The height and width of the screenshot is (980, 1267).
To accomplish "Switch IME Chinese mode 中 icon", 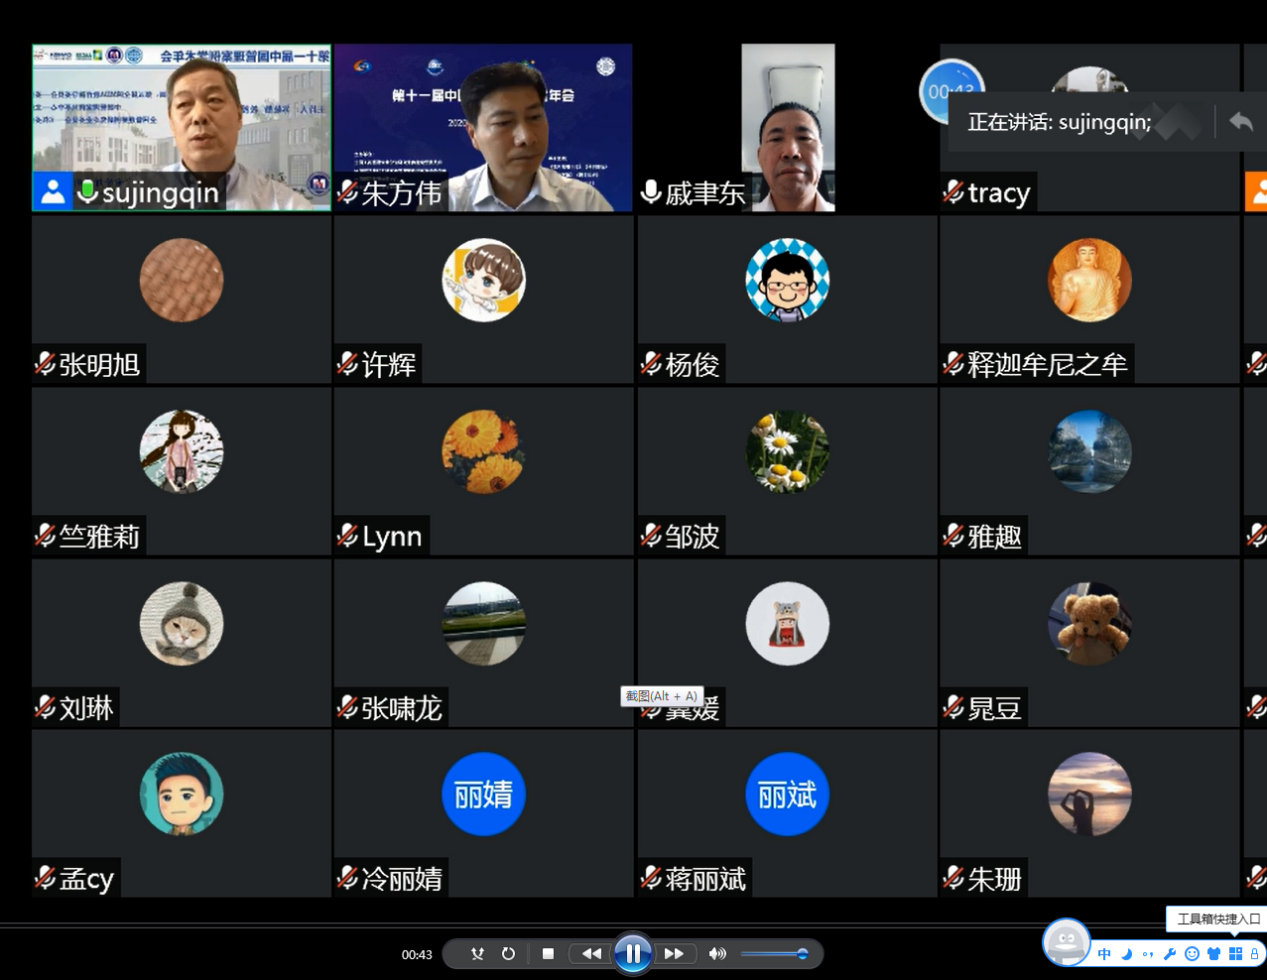I will 1104,954.
